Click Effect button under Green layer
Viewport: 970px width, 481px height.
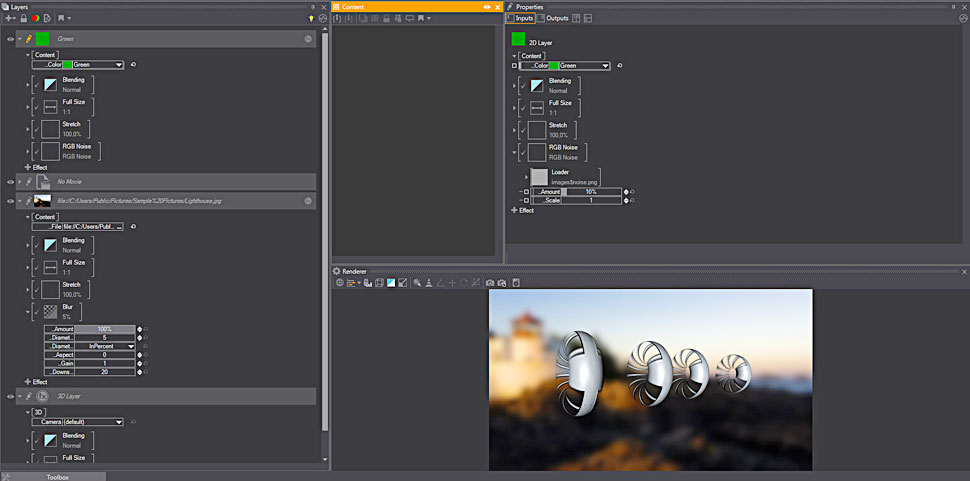point(36,167)
